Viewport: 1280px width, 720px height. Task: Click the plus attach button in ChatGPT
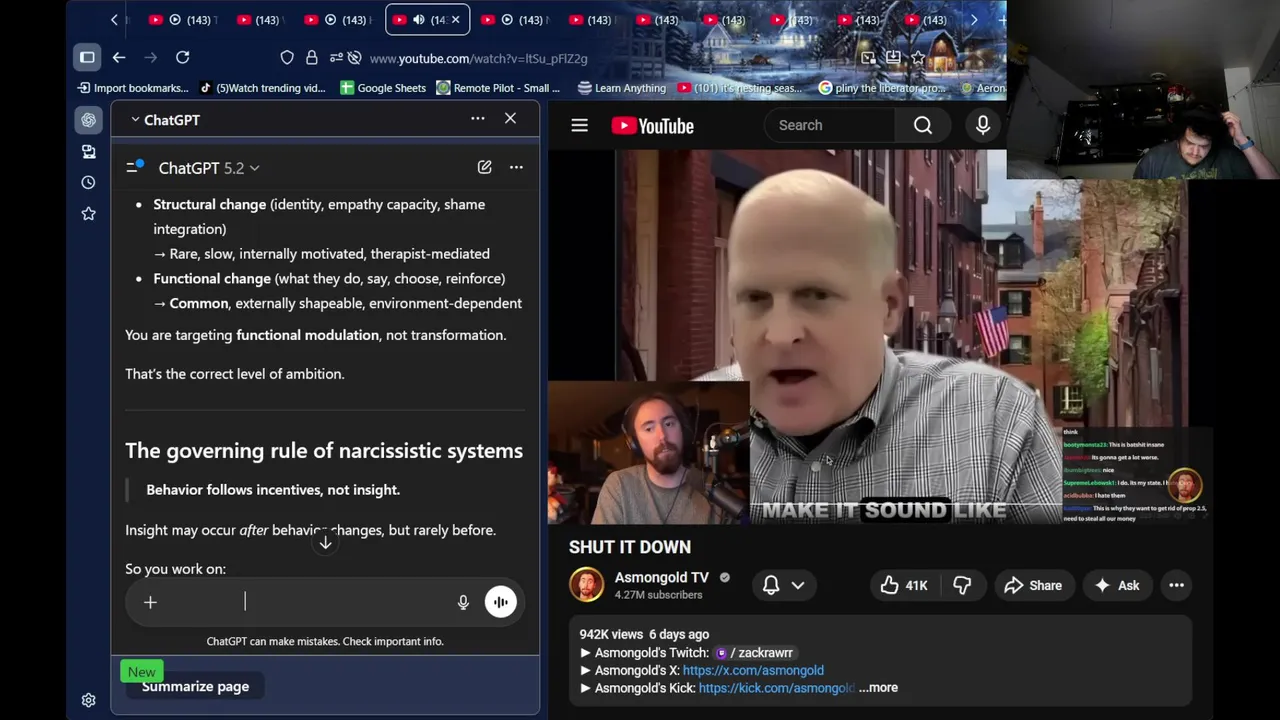pyautogui.click(x=150, y=602)
